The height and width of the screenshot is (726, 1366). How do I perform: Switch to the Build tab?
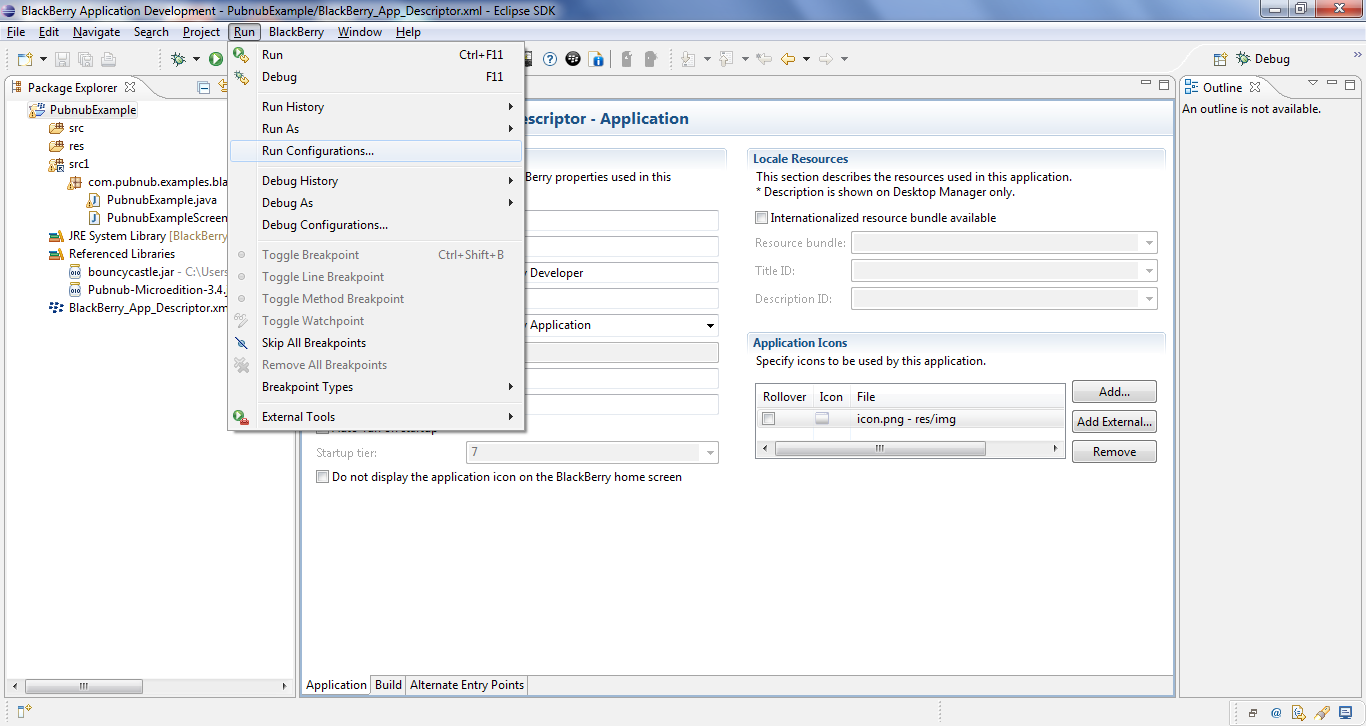click(388, 685)
